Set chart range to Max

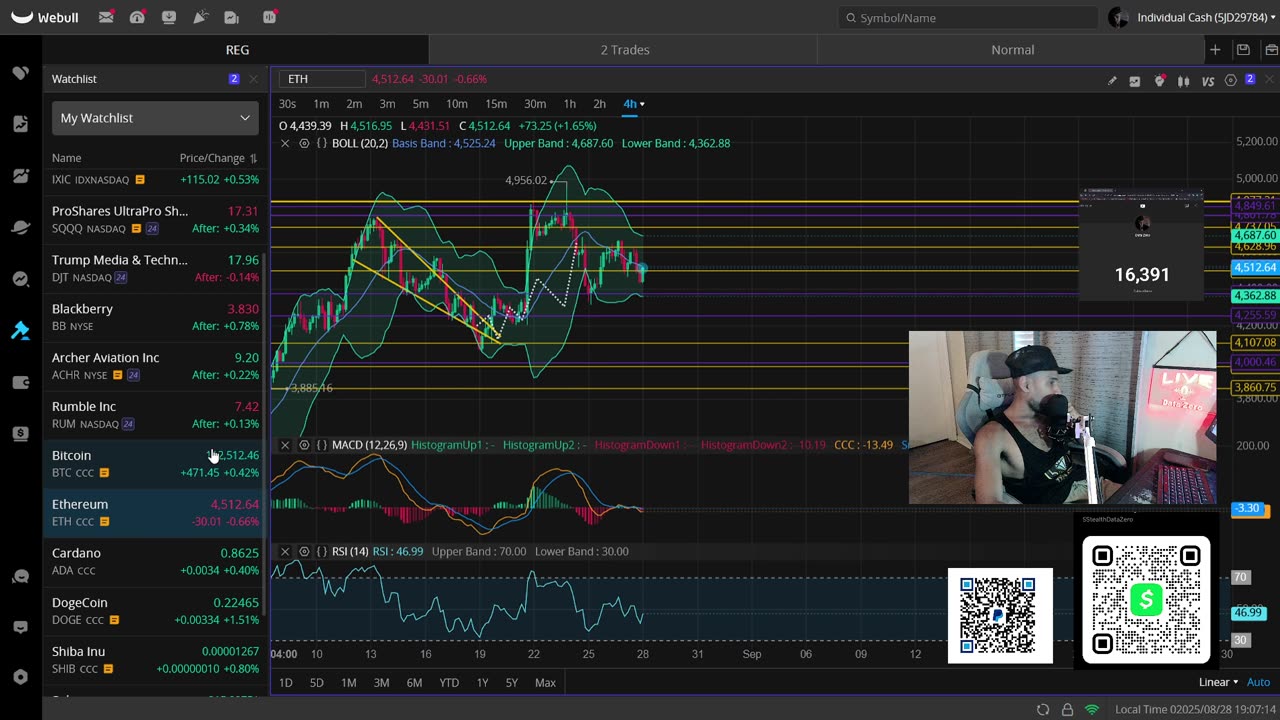545,683
